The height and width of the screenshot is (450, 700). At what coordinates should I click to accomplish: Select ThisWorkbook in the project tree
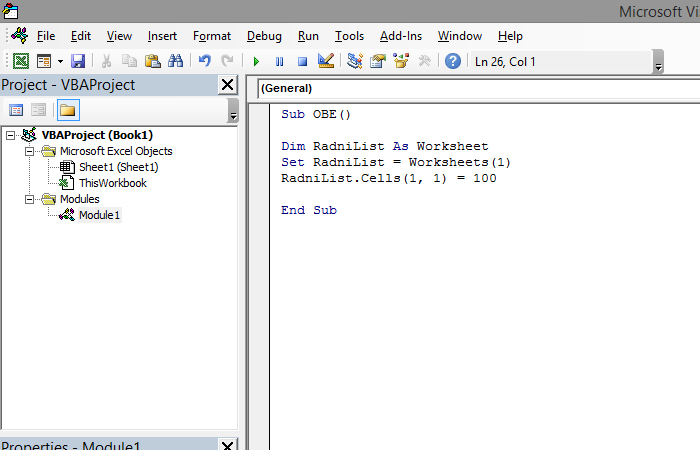pyautogui.click(x=112, y=183)
